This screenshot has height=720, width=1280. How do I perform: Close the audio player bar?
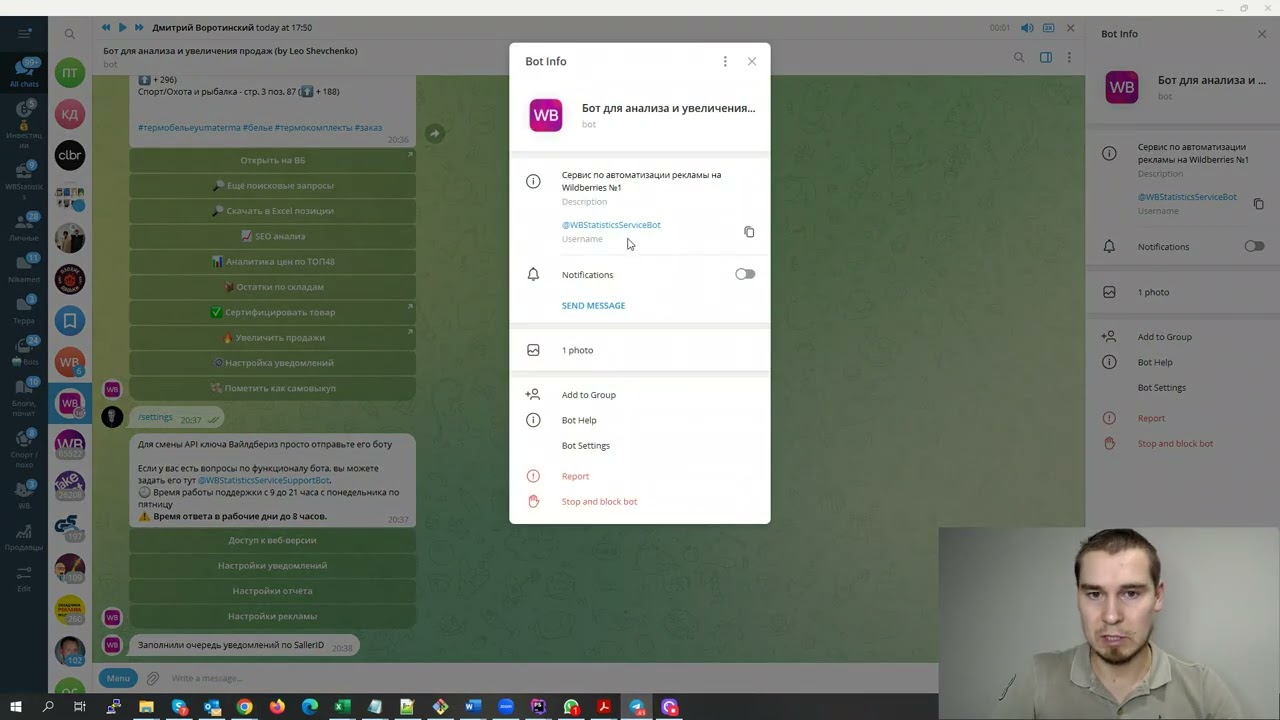(1070, 28)
